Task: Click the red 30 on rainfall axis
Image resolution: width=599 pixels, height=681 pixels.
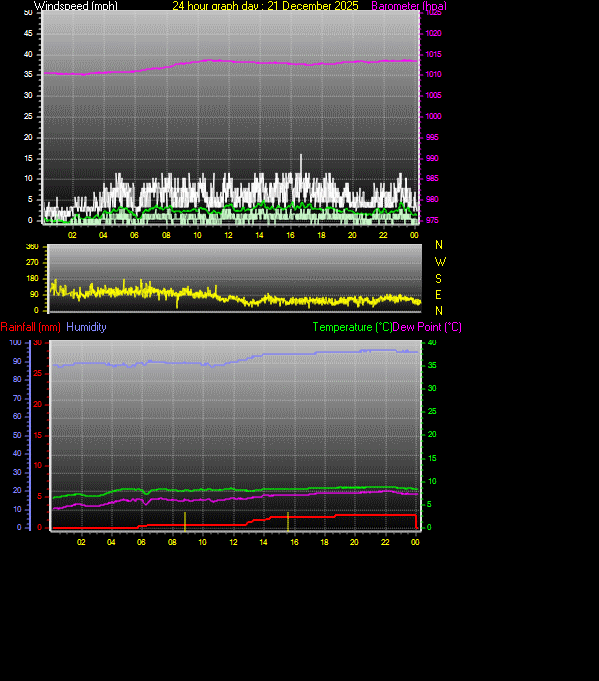Action: pos(38,343)
